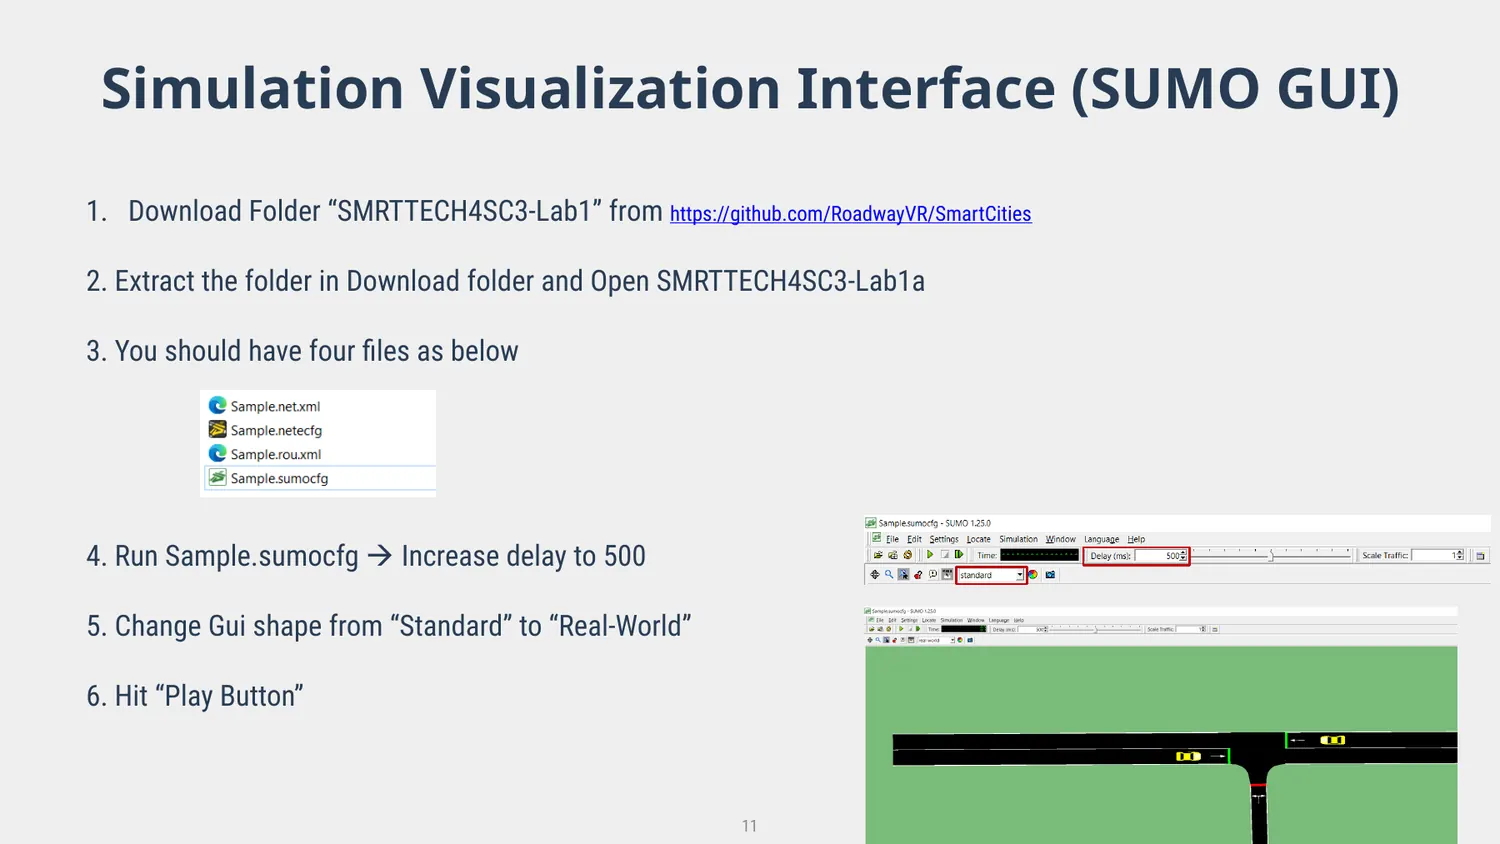The image size is (1500, 844).
Task: Click the Delay (ms) field's spinner arrows
Action: pos(1184,556)
